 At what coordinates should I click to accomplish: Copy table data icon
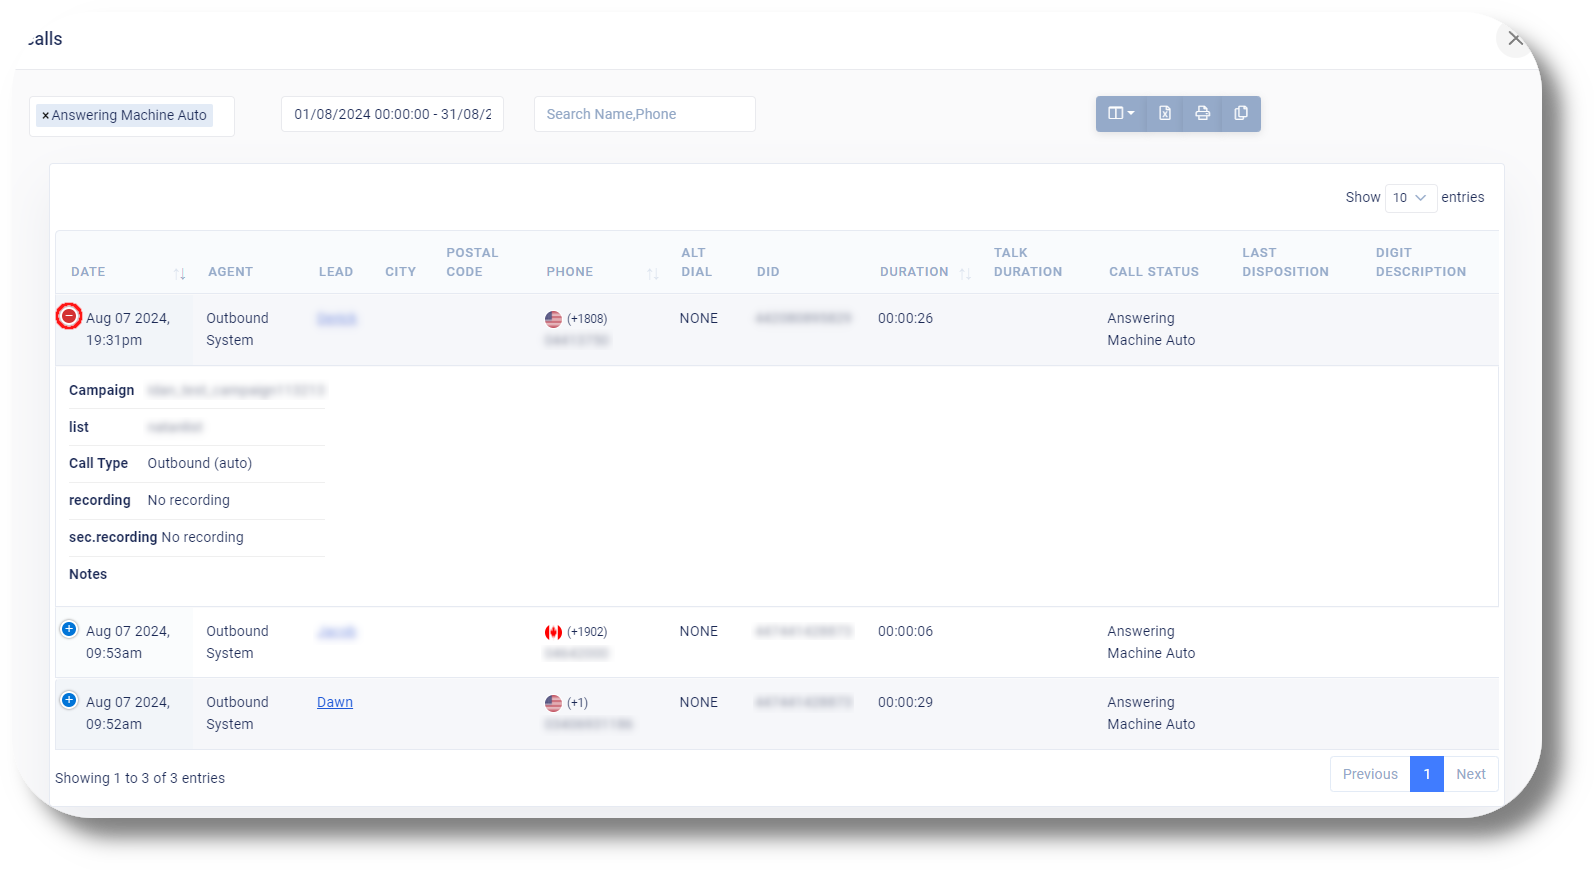[1241, 114]
